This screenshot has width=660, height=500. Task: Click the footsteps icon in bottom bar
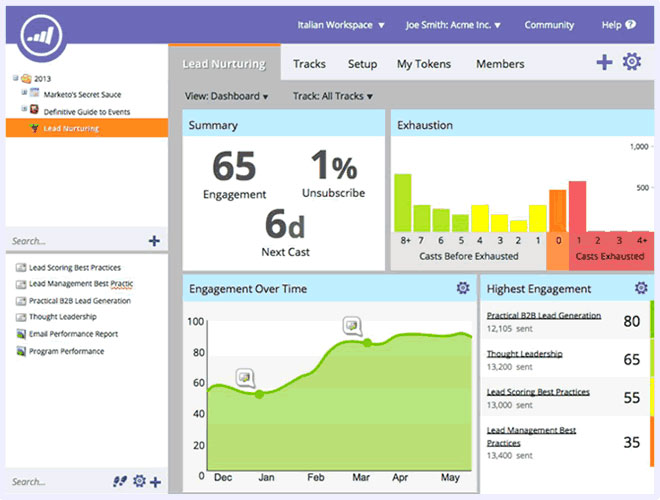pos(120,481)
